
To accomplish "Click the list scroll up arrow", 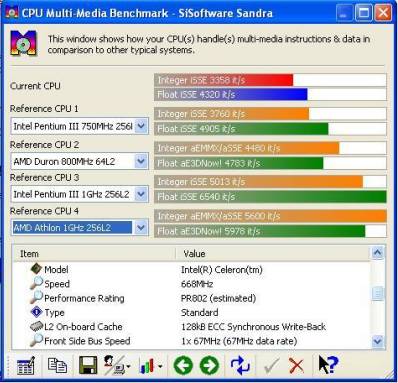I will tap(377, 253).
